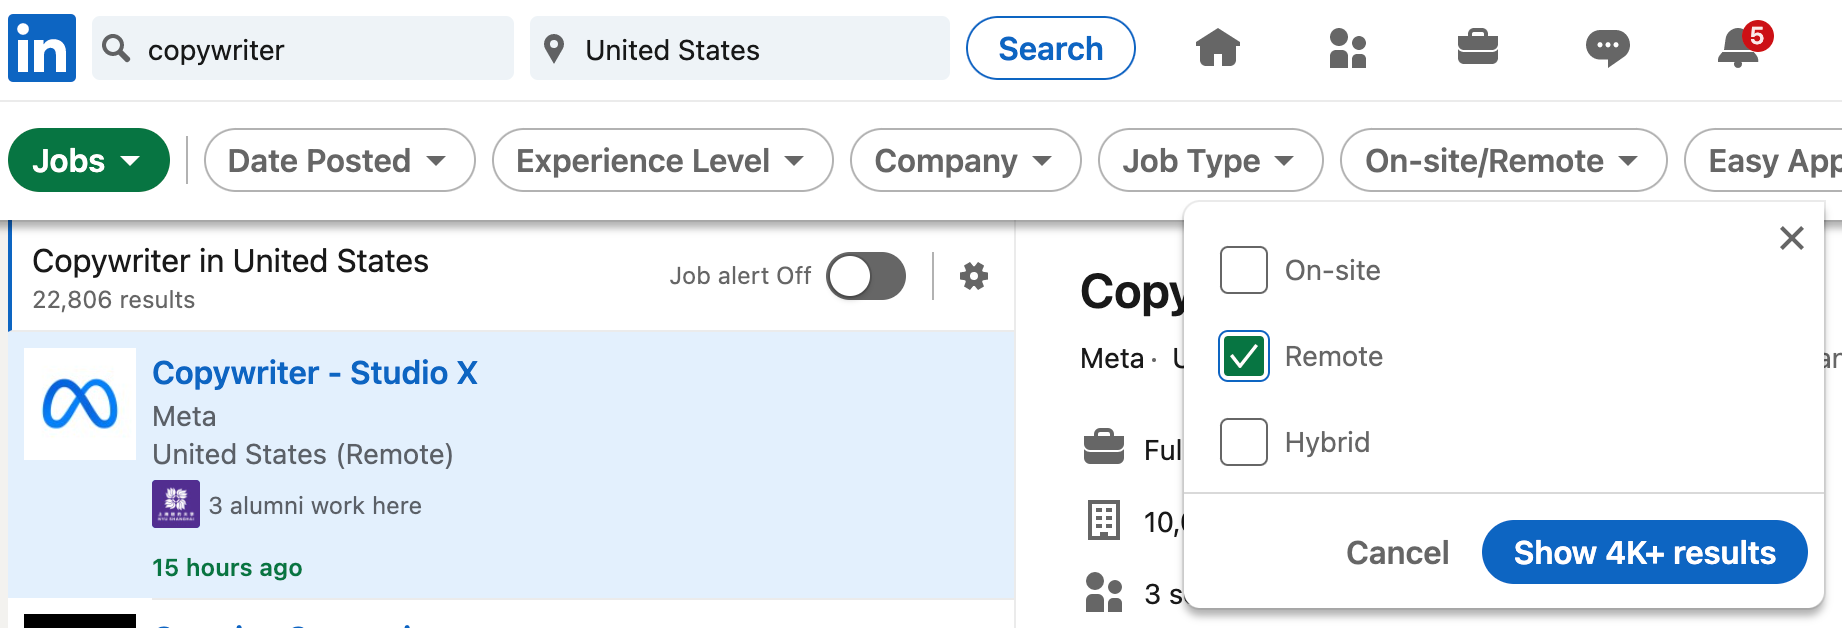Close the On-site/Remote filter popup

click(x=1791, y=238)
